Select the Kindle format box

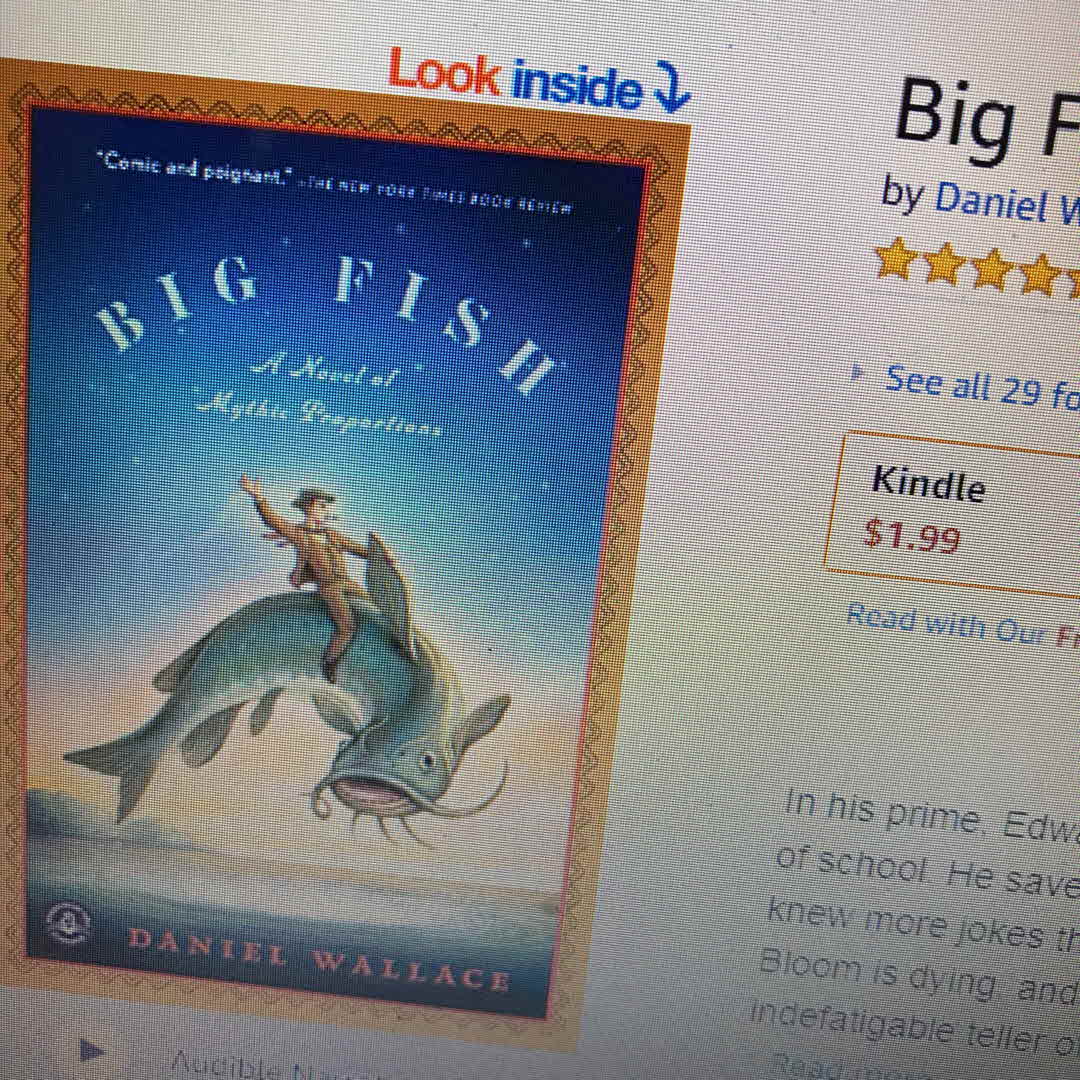pyautogui.click(x=954, y=514)
